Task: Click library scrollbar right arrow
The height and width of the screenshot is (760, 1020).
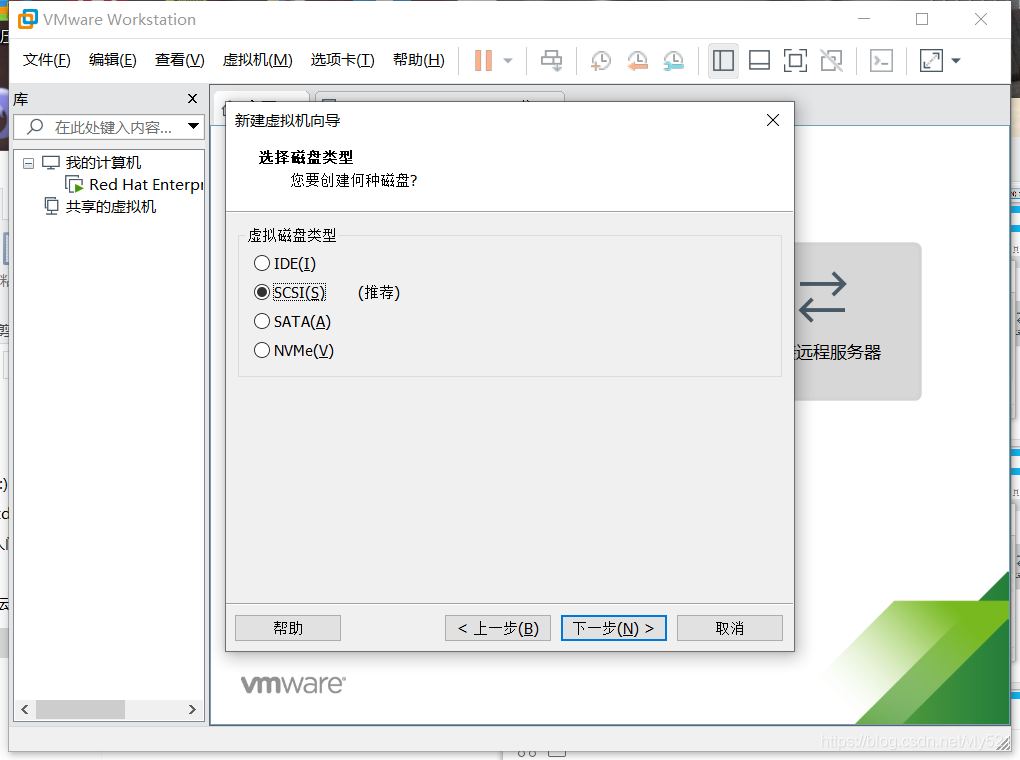Action: pos(192,709)
